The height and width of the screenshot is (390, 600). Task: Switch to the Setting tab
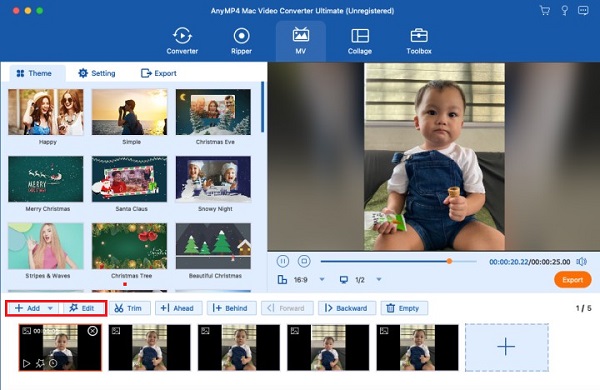(97, 73)
